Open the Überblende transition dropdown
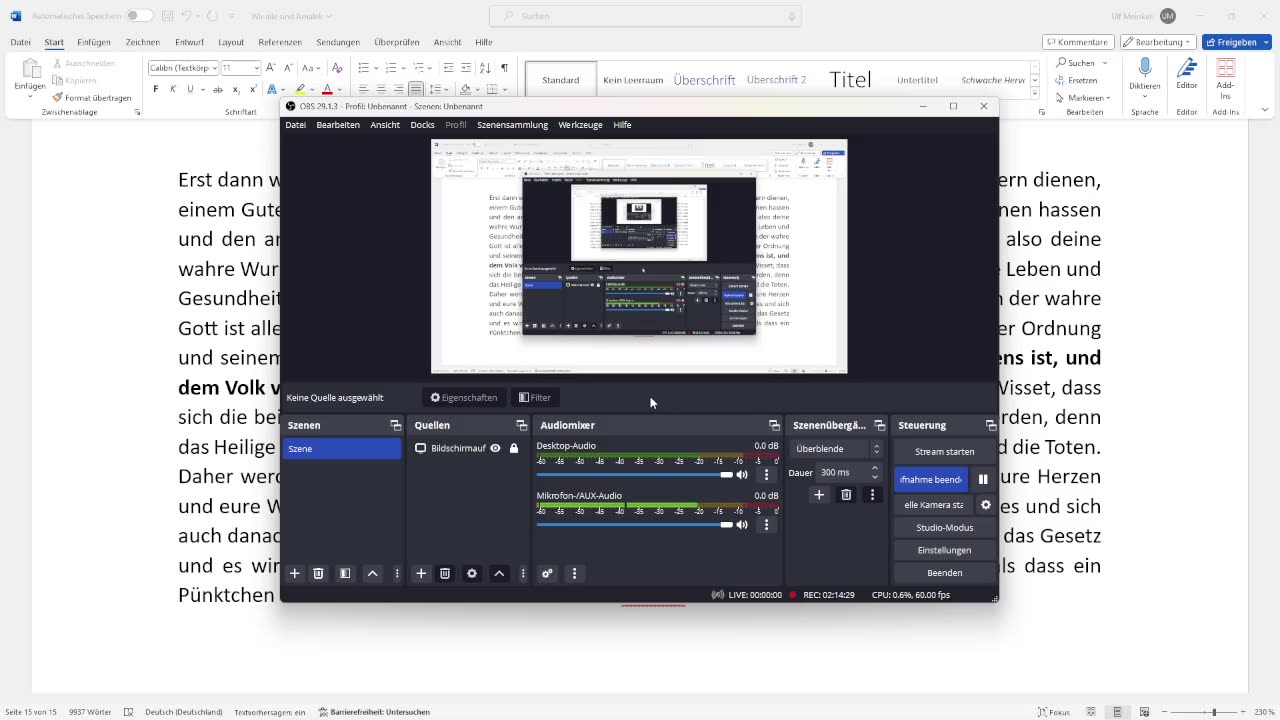This screenshot has width=1280, height=720. point(836,448)
